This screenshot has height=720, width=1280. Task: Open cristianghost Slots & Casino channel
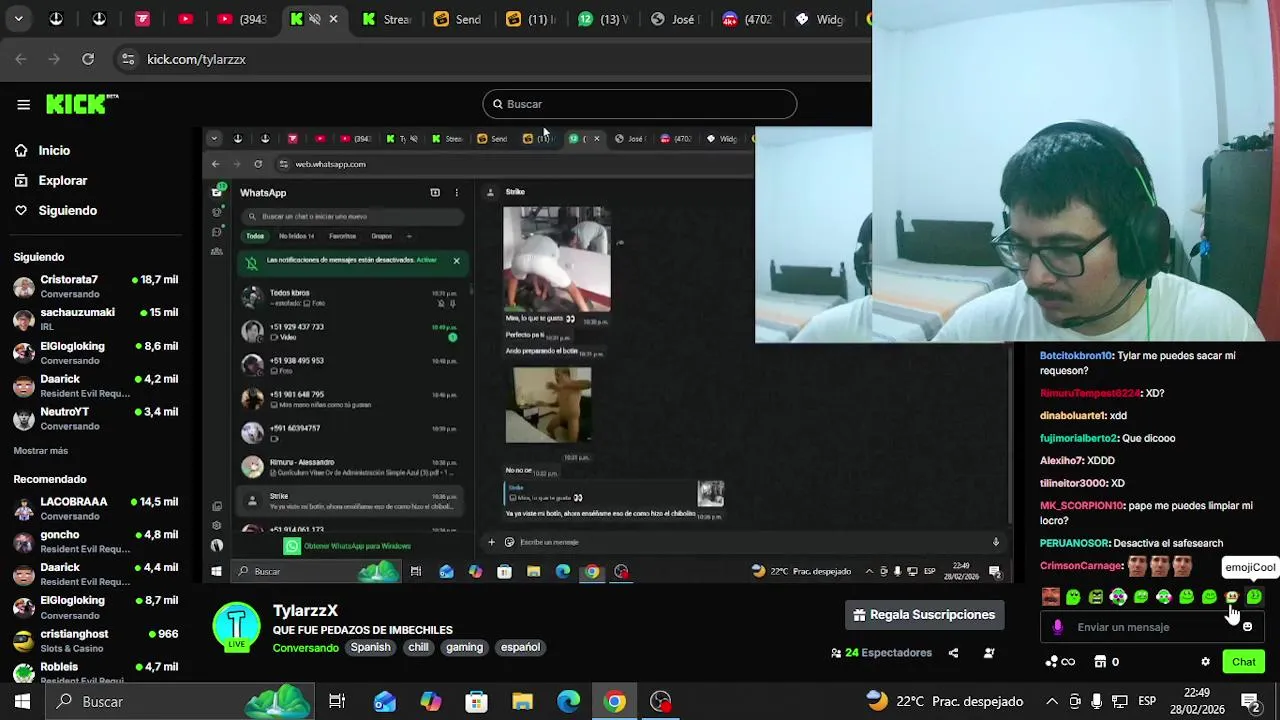96,640
